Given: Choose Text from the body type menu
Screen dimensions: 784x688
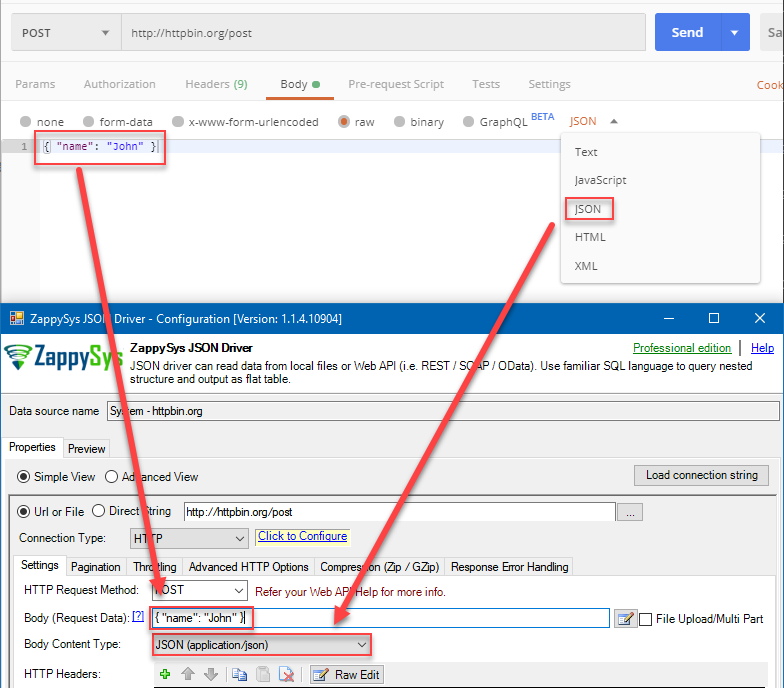Looking at the screenshot, I should [586, 152].
